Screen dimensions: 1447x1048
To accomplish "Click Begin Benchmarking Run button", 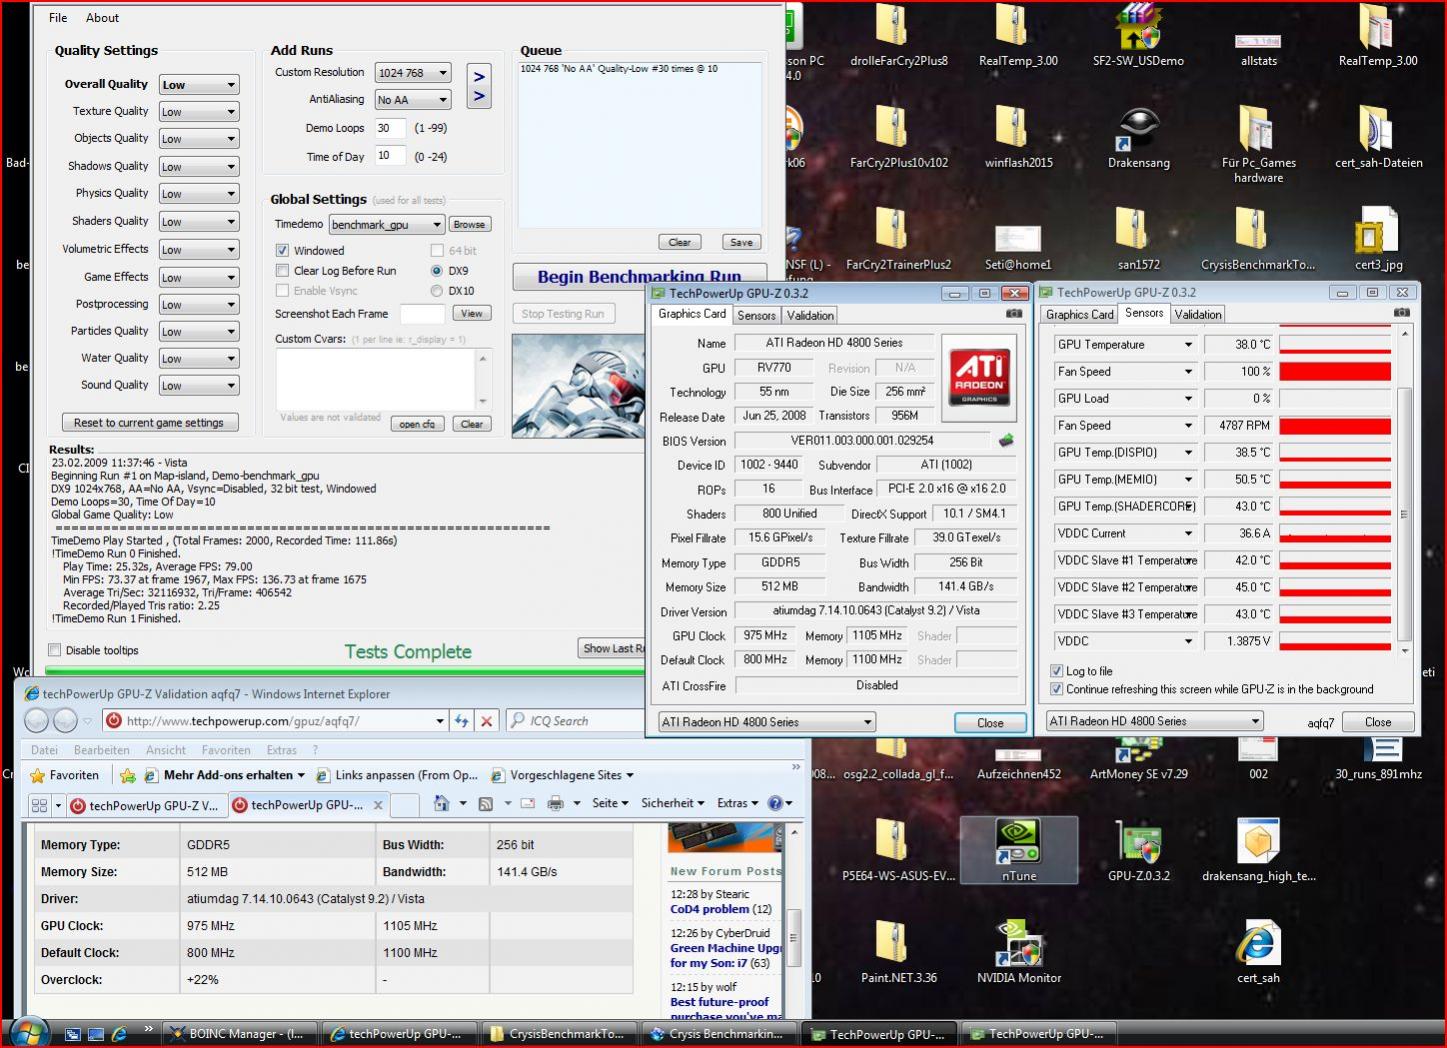I will click(x=640, y=276).
